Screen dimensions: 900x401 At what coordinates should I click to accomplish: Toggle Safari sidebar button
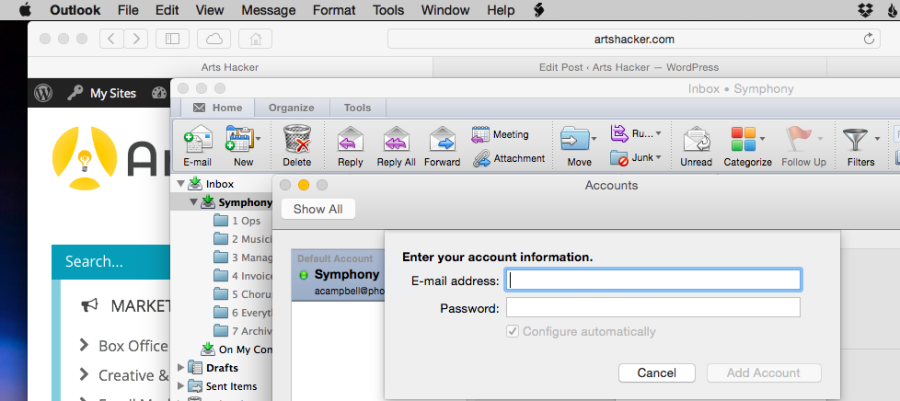[172, 38]
